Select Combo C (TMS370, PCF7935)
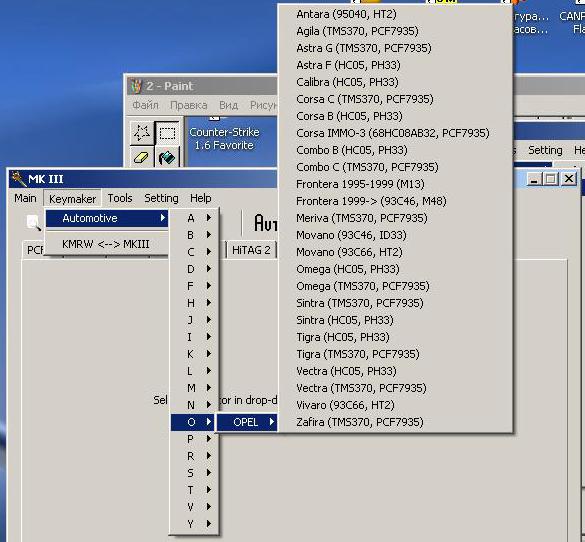The width and height of the screenshot is (585, 542). point(395,167)
